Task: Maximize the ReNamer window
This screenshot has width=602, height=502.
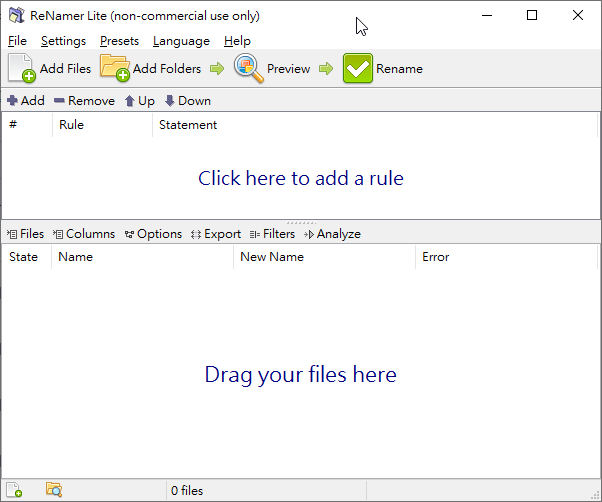Action: 532,15
